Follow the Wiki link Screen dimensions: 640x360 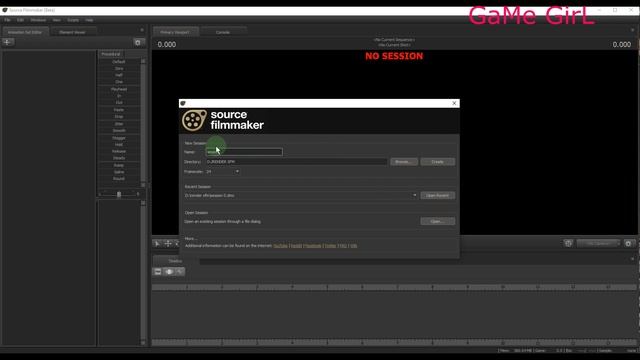[354, 246]
